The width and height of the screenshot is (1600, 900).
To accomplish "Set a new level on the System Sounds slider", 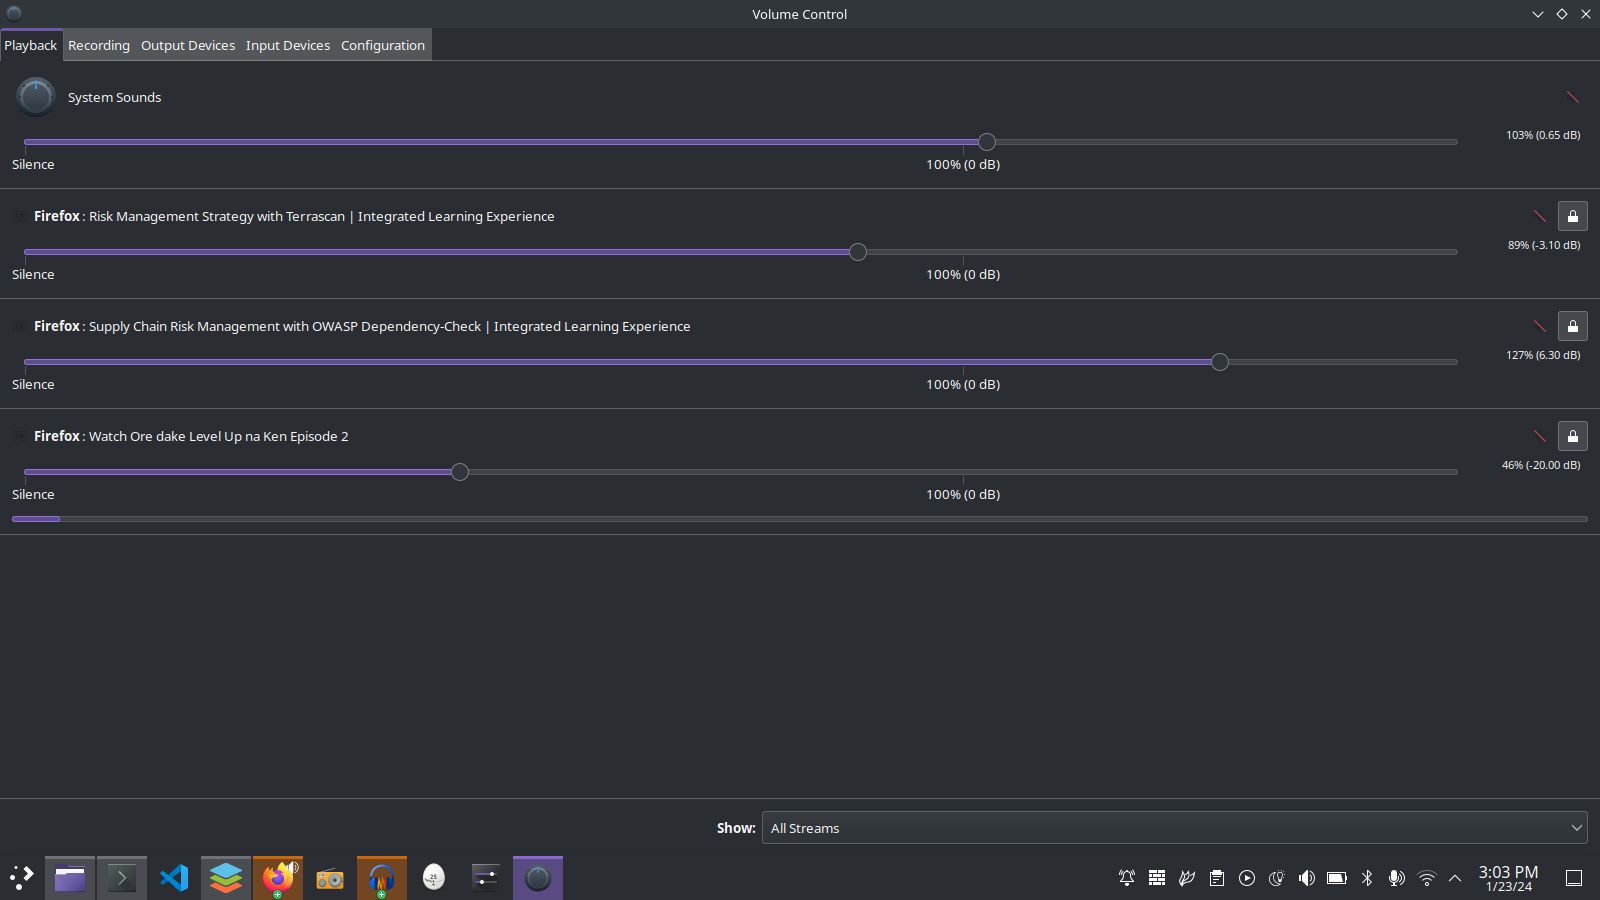I will click(x=987, y=142).
